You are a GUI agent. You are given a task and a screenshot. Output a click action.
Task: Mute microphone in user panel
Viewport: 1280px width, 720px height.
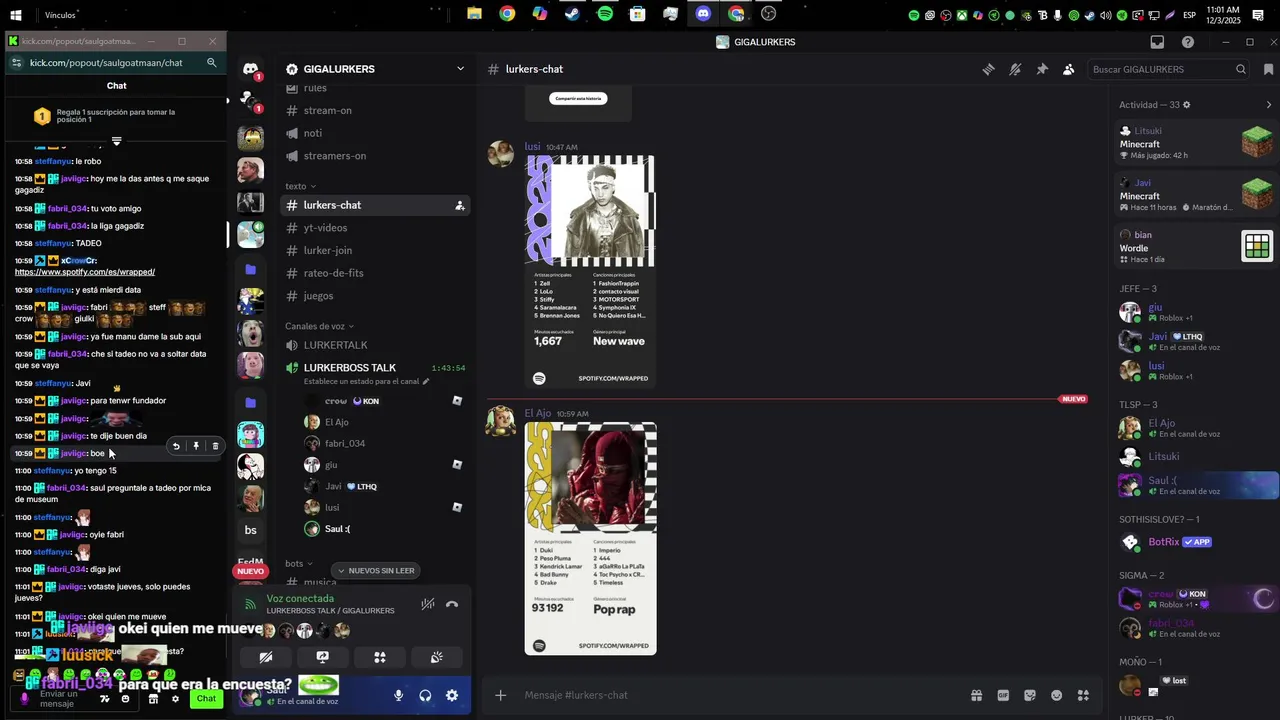pyautogui.click(x=398, y=695)
